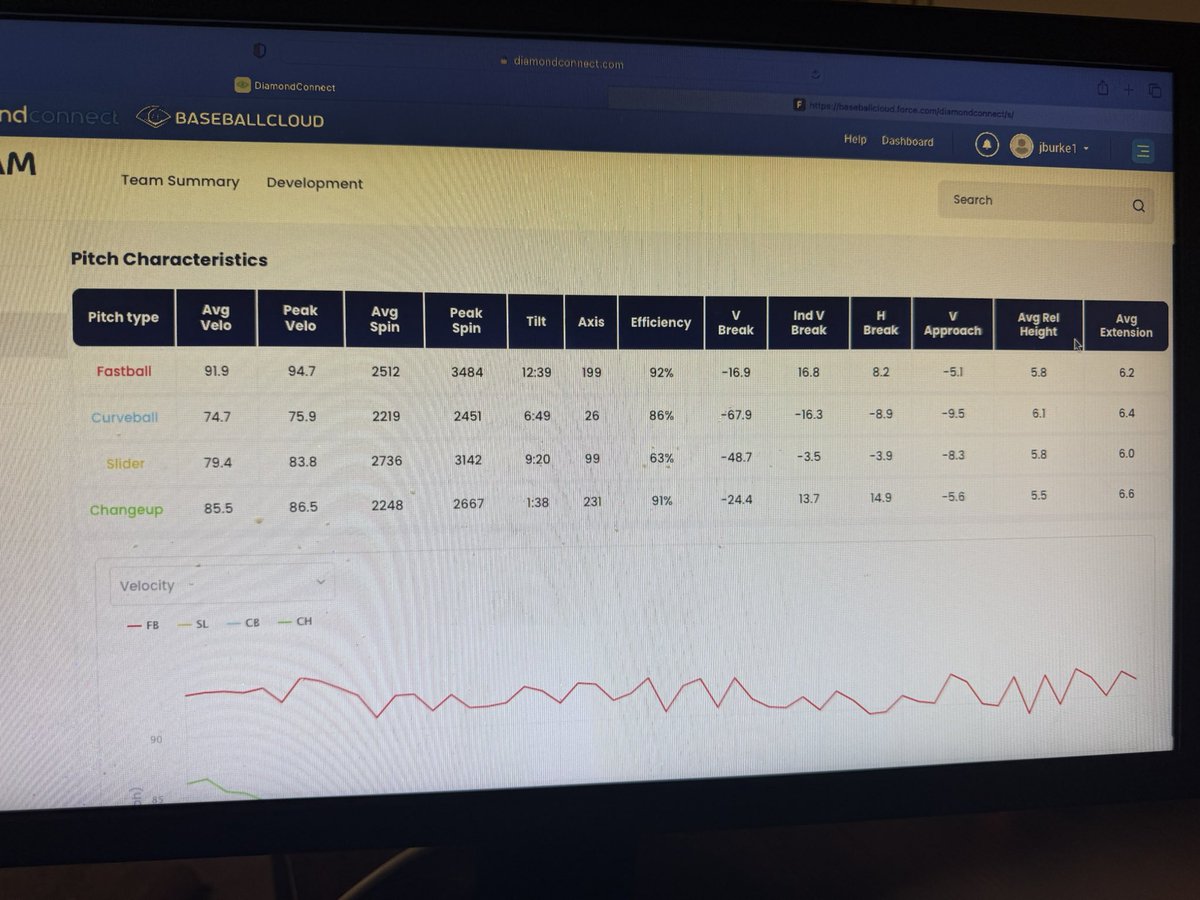Click the Safari share icon
The height and width of the screenshot is (900, 1200).
1103,88
